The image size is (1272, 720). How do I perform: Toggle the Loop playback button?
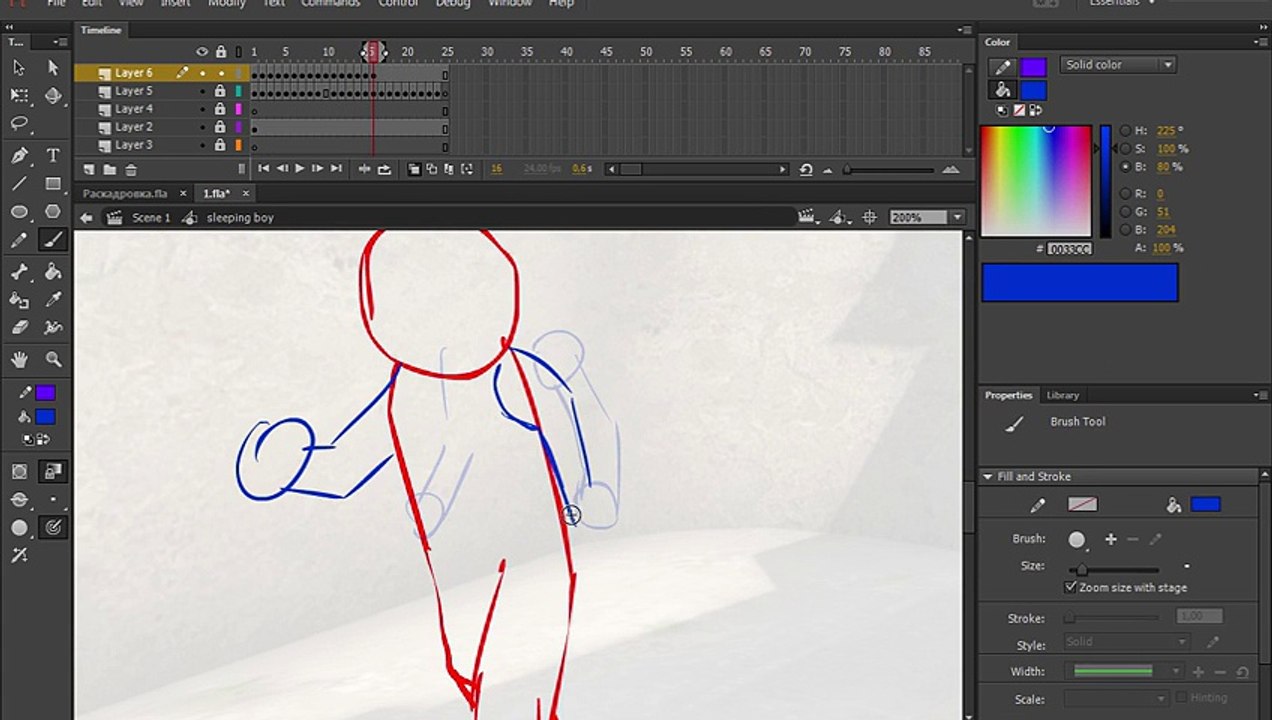pyautogui.click(x=384, y=170)
